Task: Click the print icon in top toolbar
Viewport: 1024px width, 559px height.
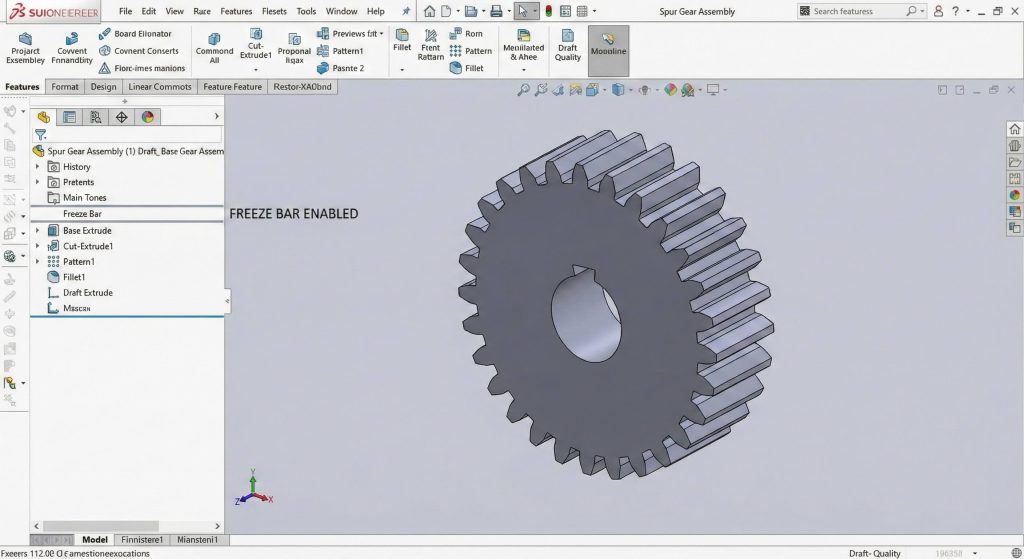Action: [495, 11]
